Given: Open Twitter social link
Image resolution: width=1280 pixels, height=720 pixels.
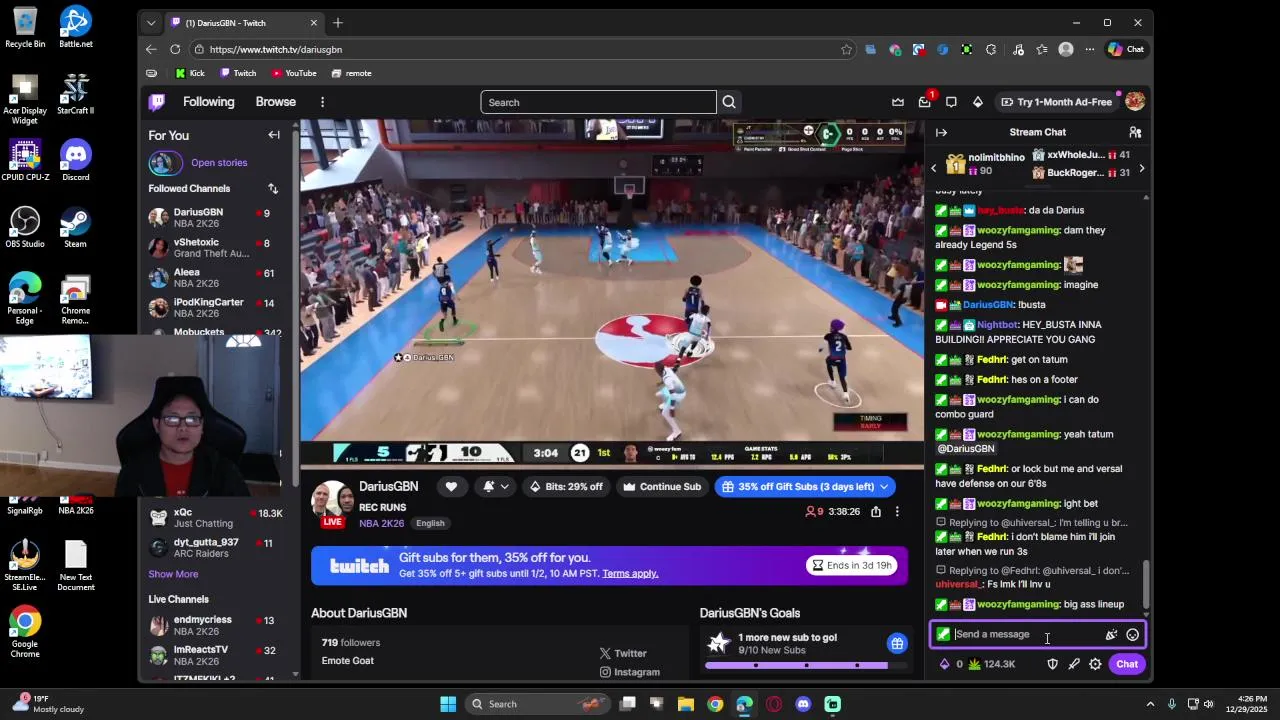Looking at the screenshot, I should 623,653.
